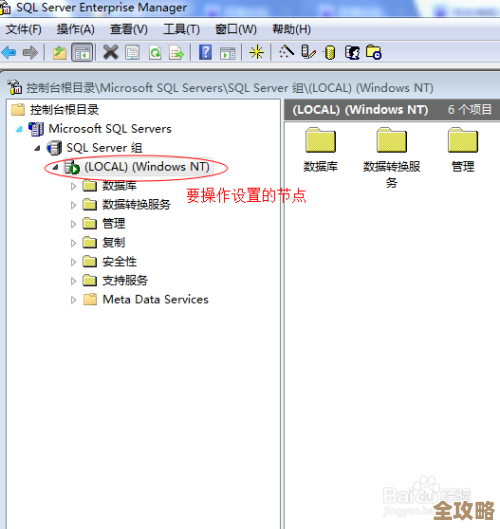Select Microsoft SQL Servers tree label
Image resolution: width=500 pixels, height=529 pixels.
[x=110, y=129]
